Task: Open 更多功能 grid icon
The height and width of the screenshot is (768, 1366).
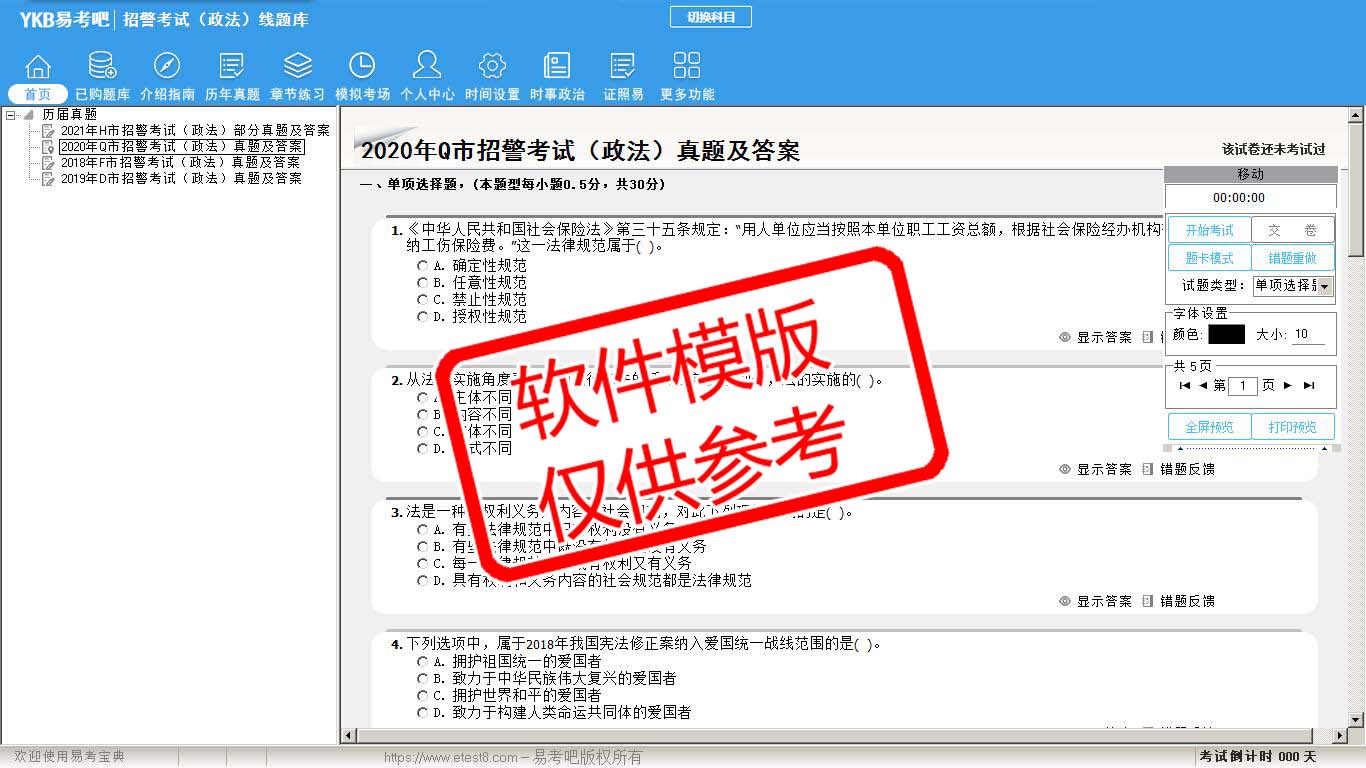Action: click(687, 67)
